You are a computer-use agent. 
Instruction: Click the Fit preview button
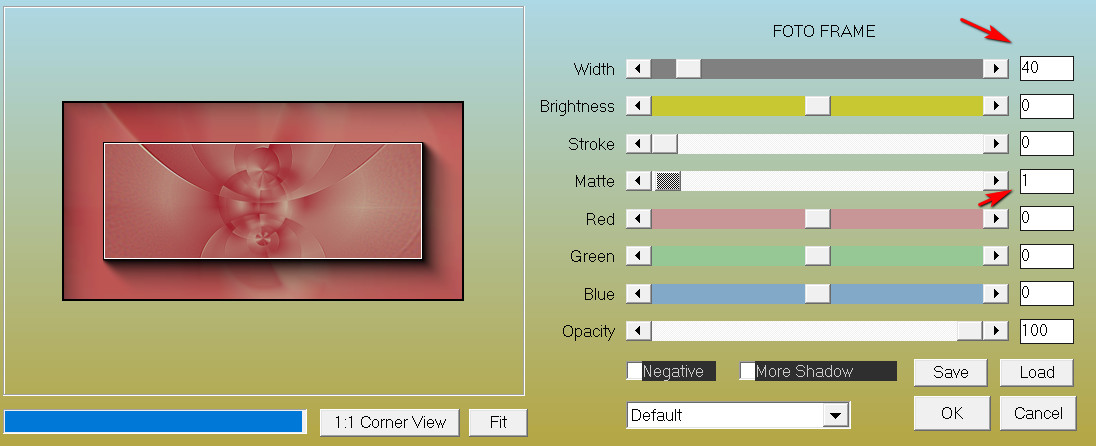(x=498, y=422)
